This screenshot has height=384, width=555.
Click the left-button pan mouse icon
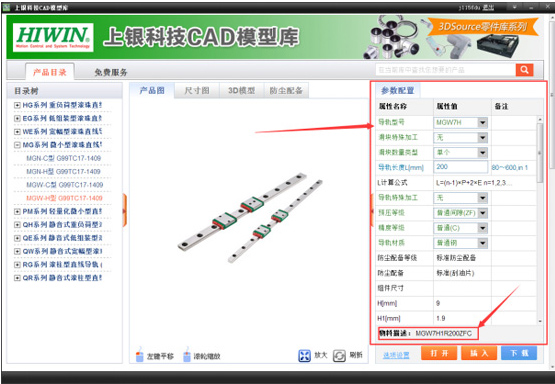pyautogui.click(x=140, y=355)
